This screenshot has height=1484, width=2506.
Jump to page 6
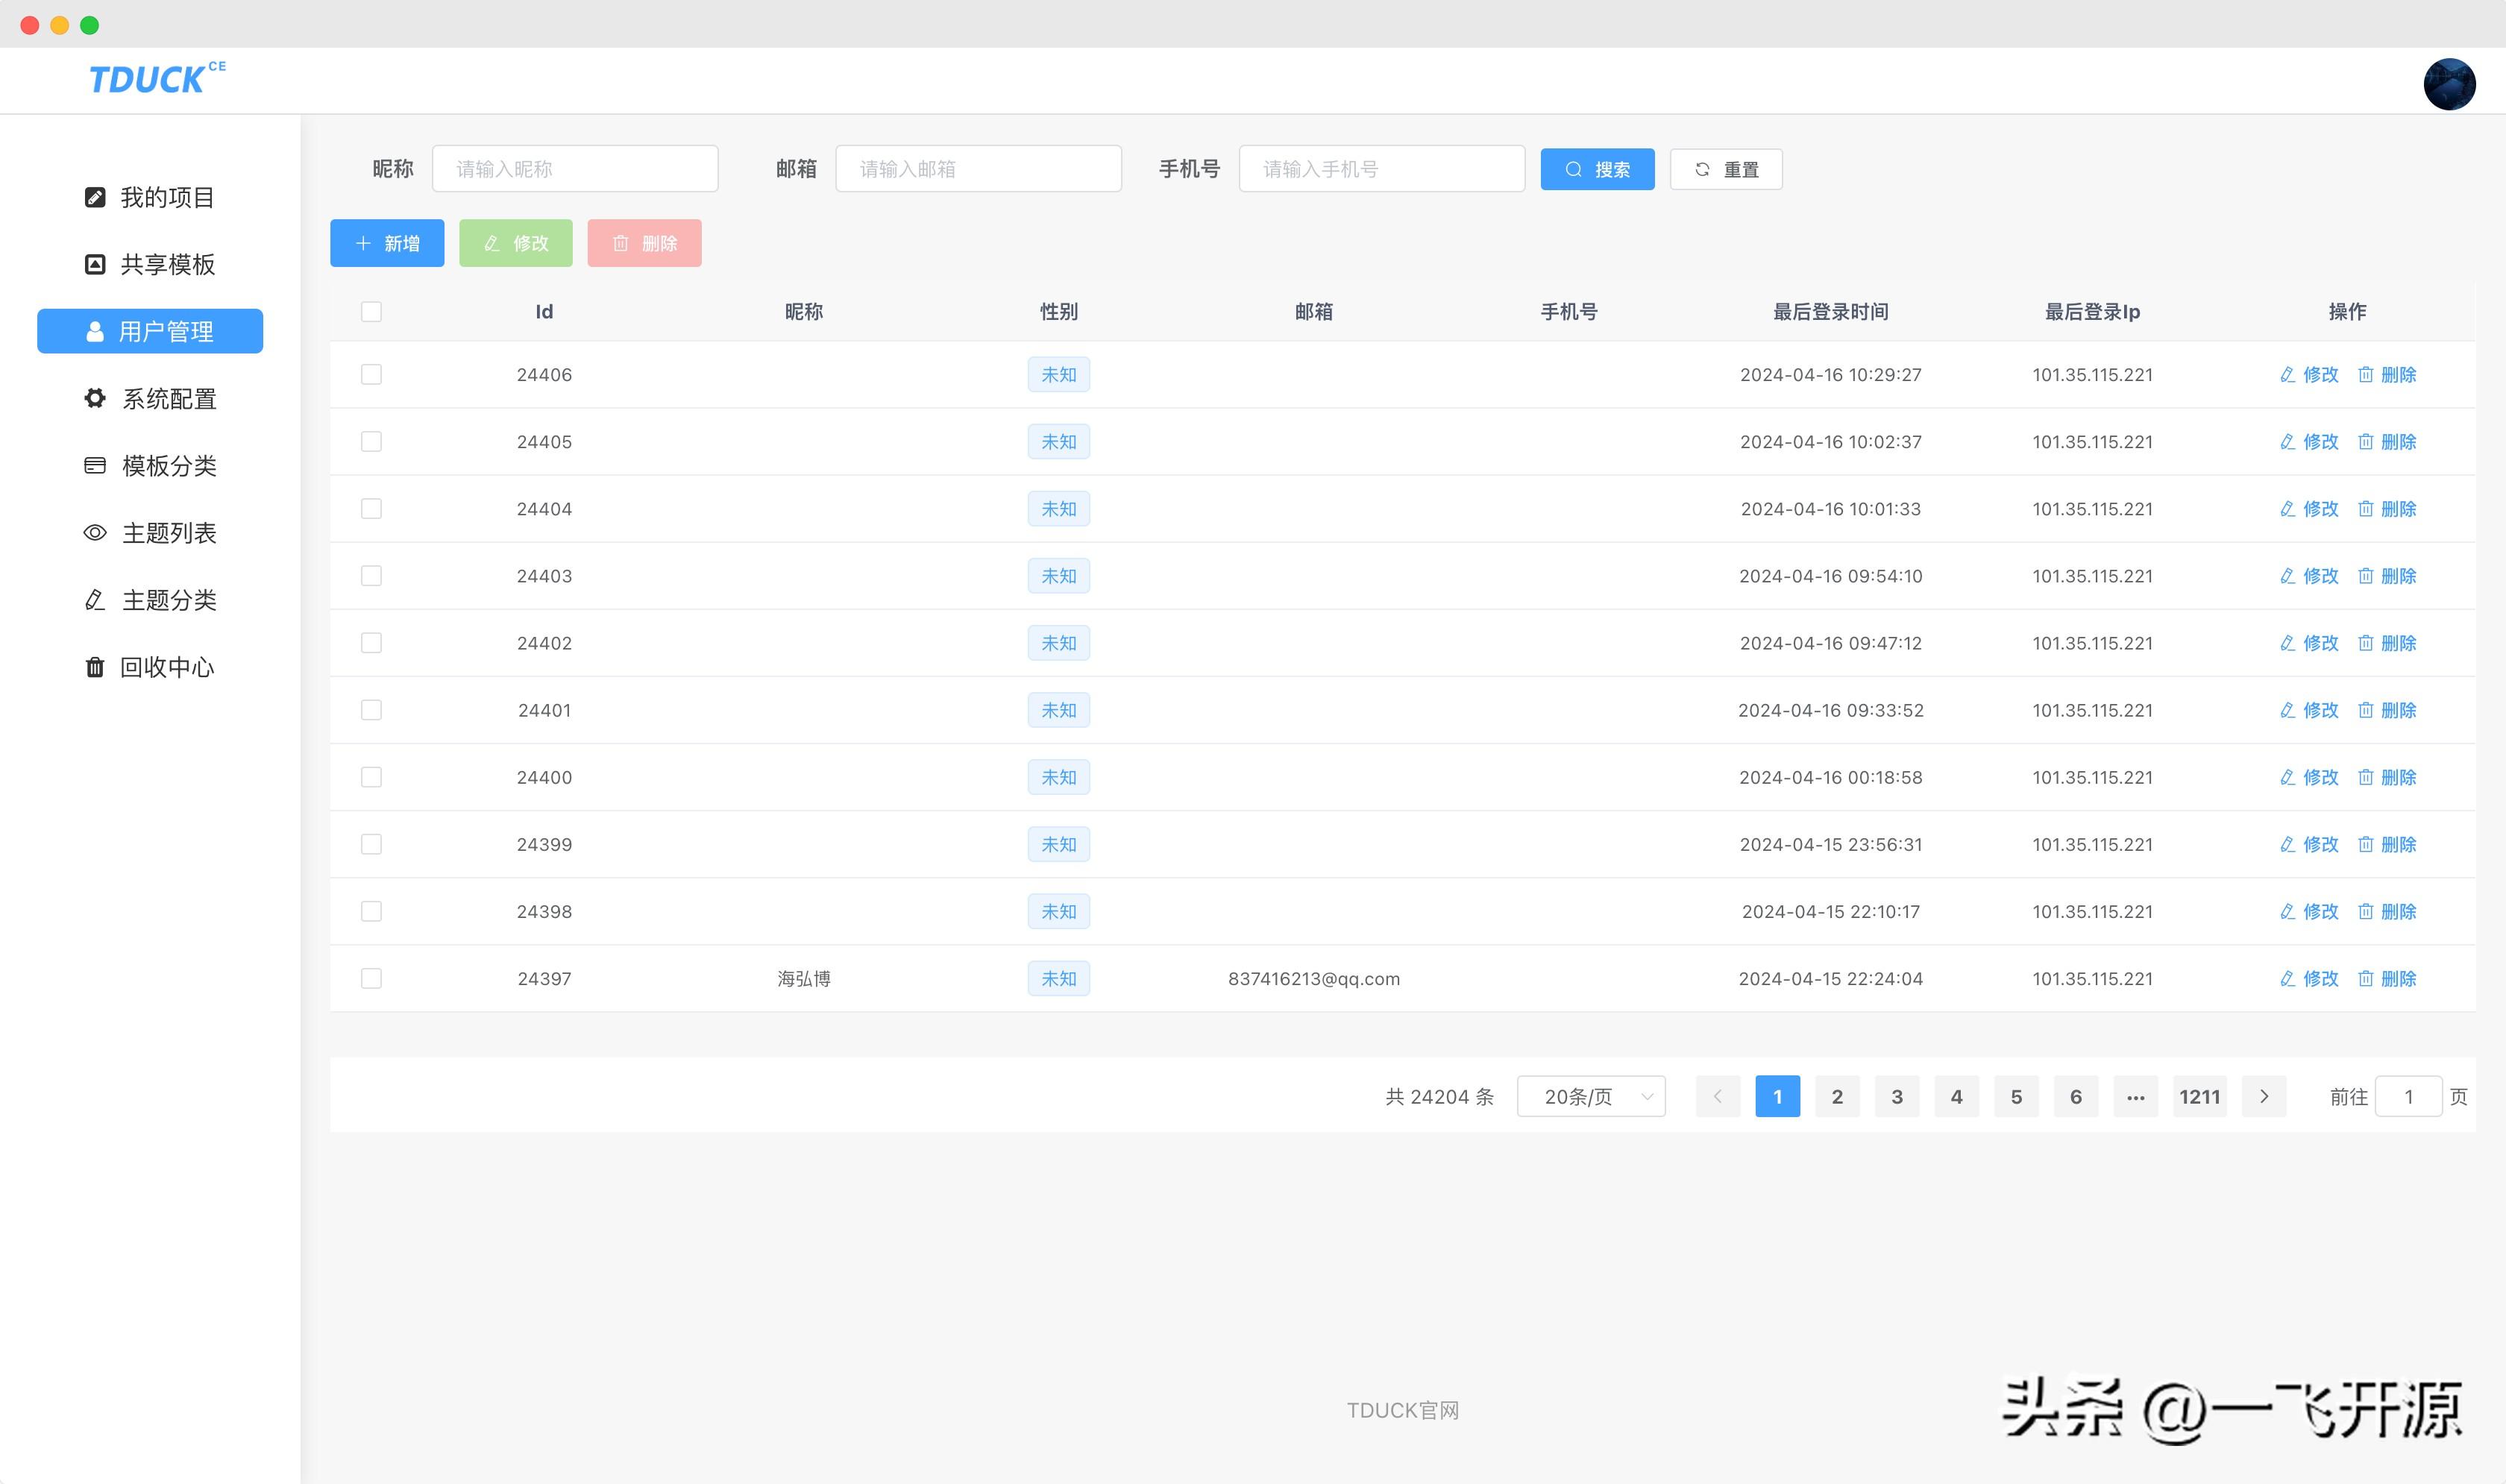click(2076, 1096)
